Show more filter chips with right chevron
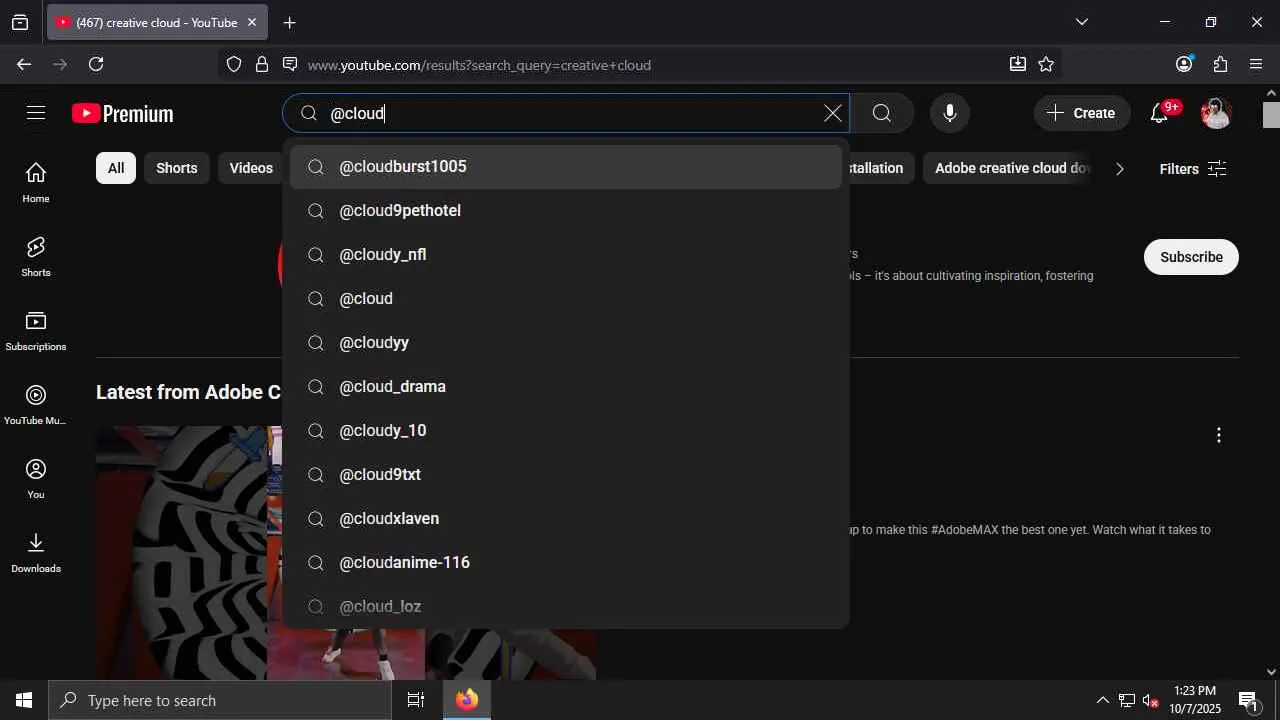This screenshot has width=1280, height=720. tap(1120, 168)
